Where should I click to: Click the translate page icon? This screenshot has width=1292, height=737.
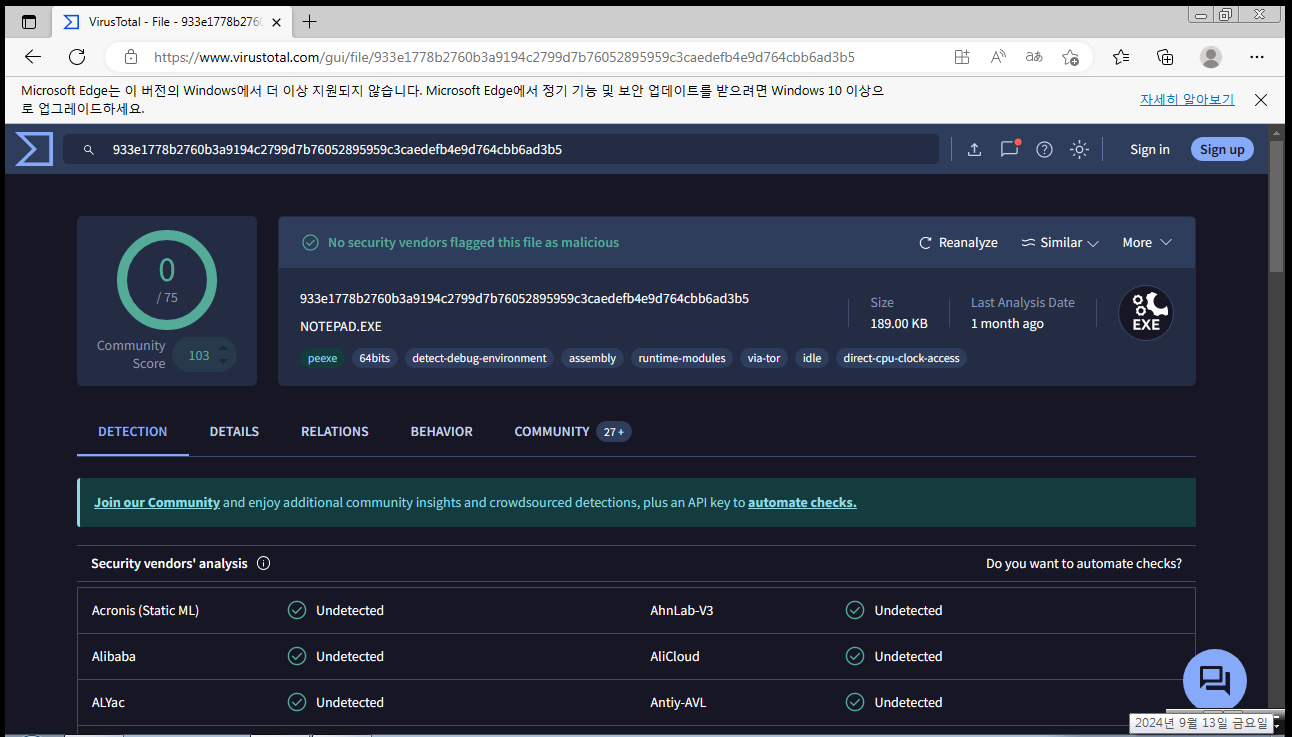(1034, 57)
